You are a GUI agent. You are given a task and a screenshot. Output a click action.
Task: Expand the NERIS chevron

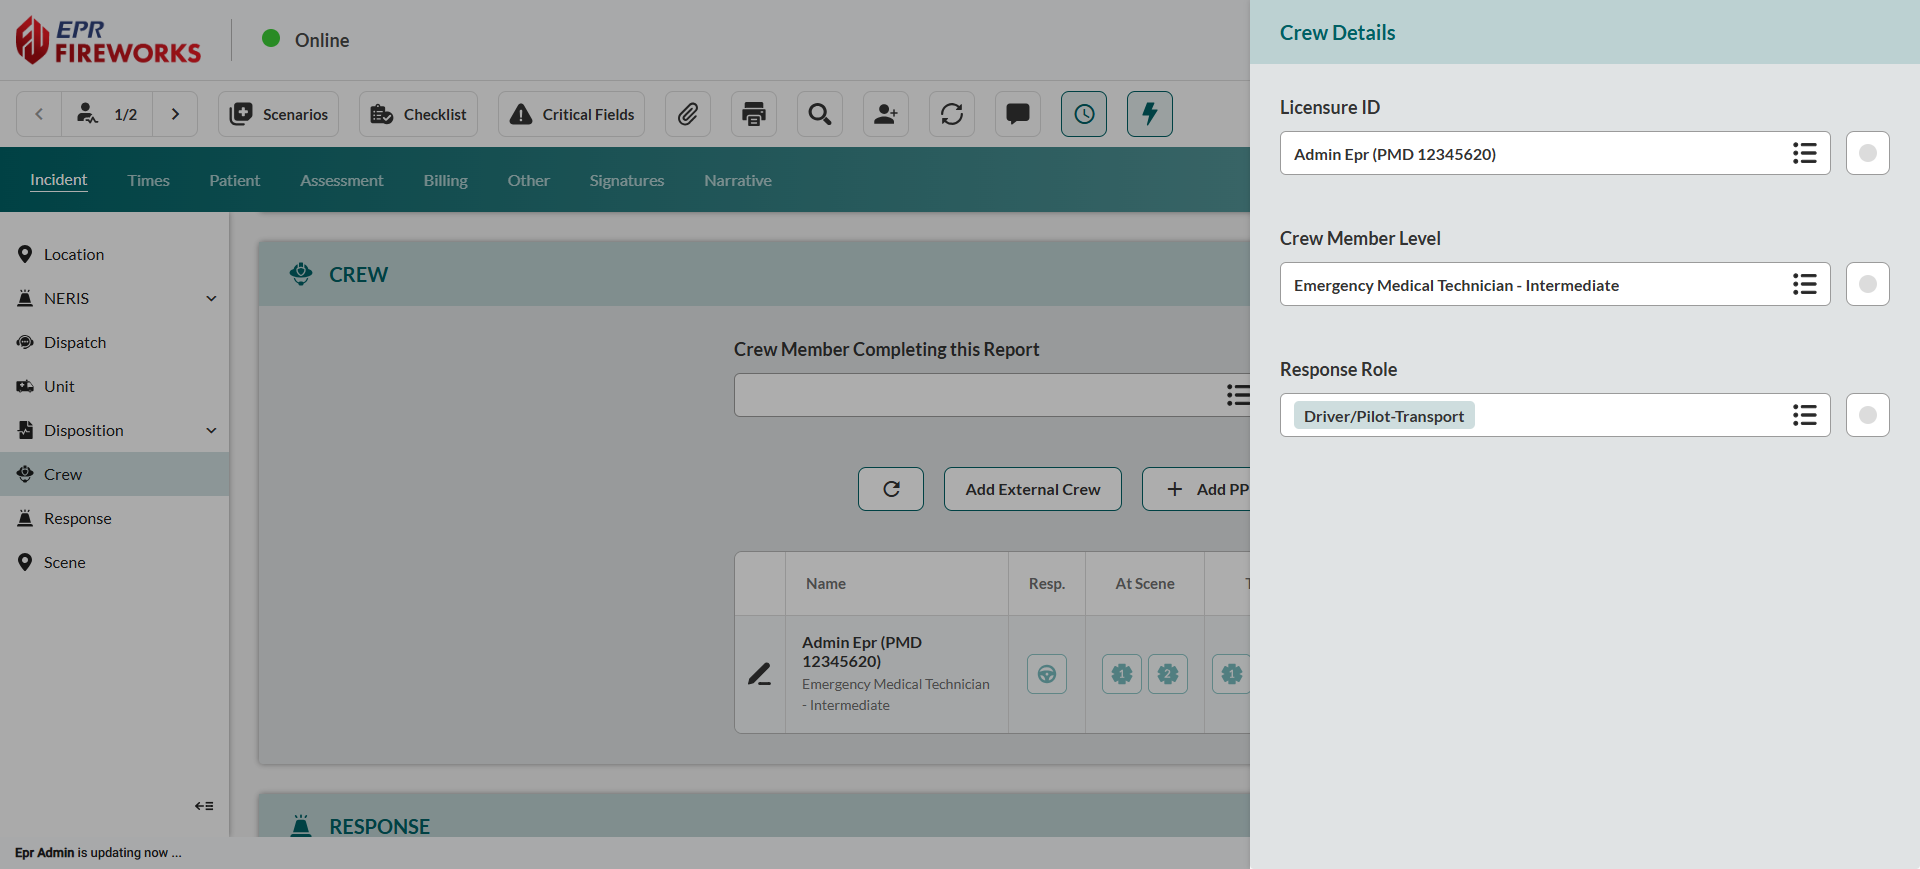[x=211, y=298]
